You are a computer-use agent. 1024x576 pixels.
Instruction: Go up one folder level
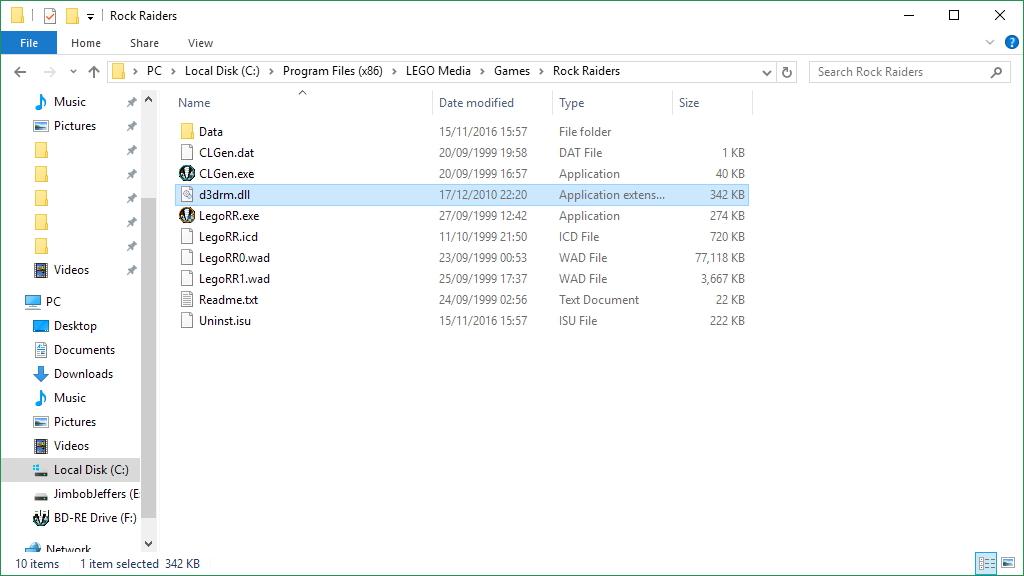(x=94, y=72)
